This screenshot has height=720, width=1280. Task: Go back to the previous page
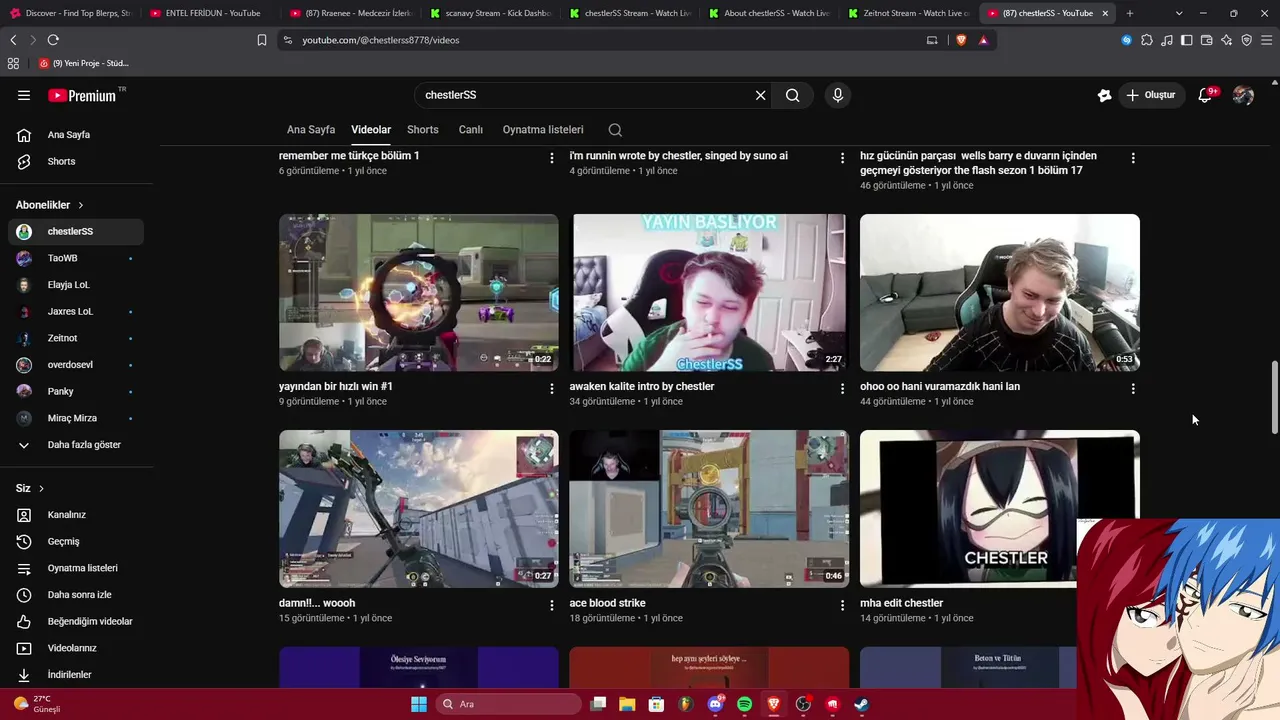point(13,40)
